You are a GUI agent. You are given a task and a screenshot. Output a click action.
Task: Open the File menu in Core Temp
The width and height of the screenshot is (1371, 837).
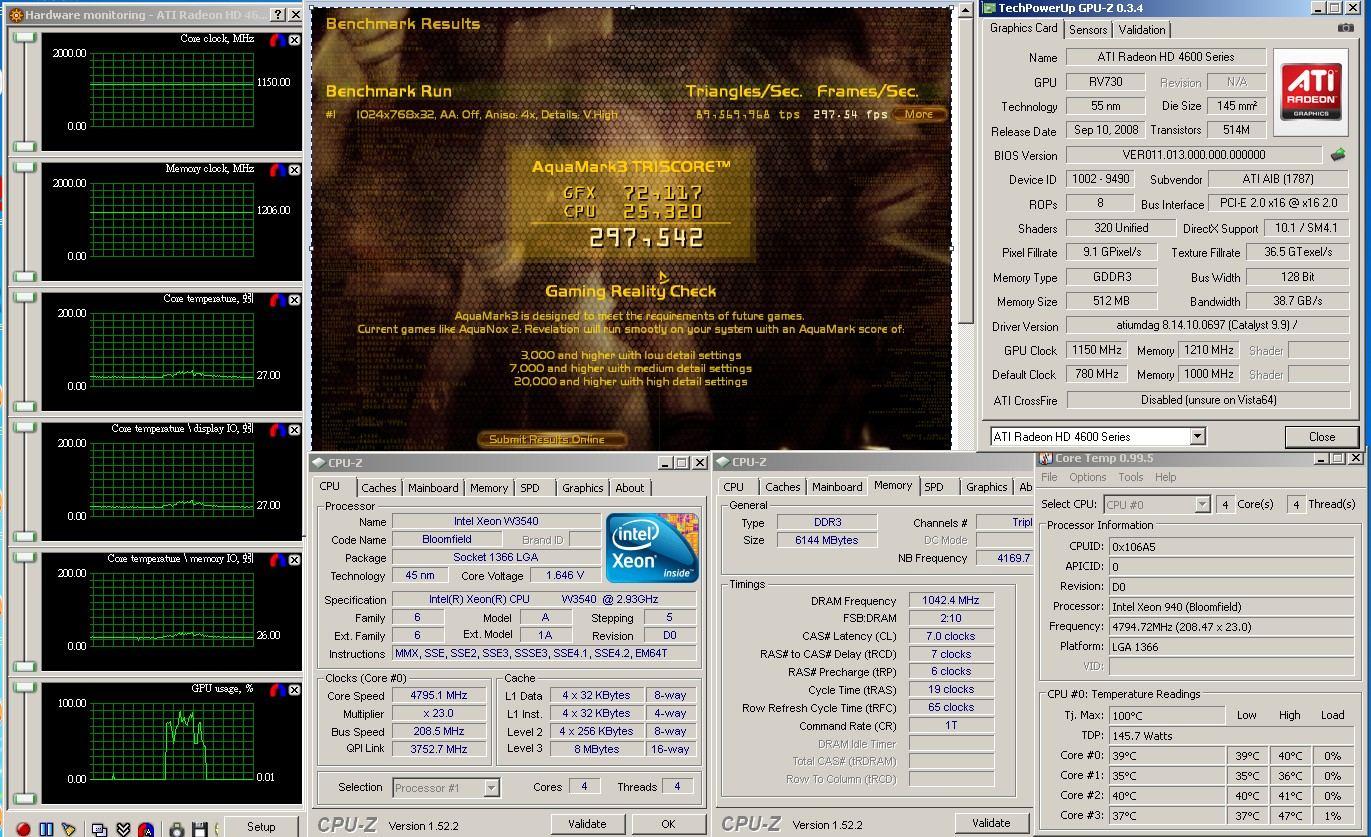tap(1049, 478)
